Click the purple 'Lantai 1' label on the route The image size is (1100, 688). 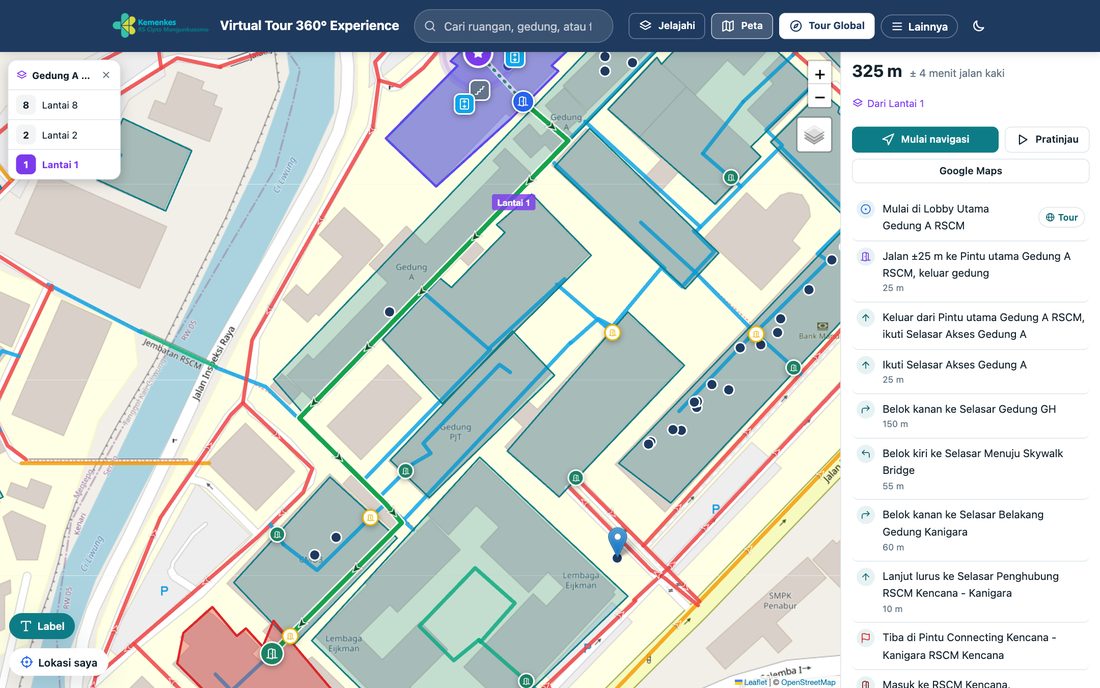(514, 203)
